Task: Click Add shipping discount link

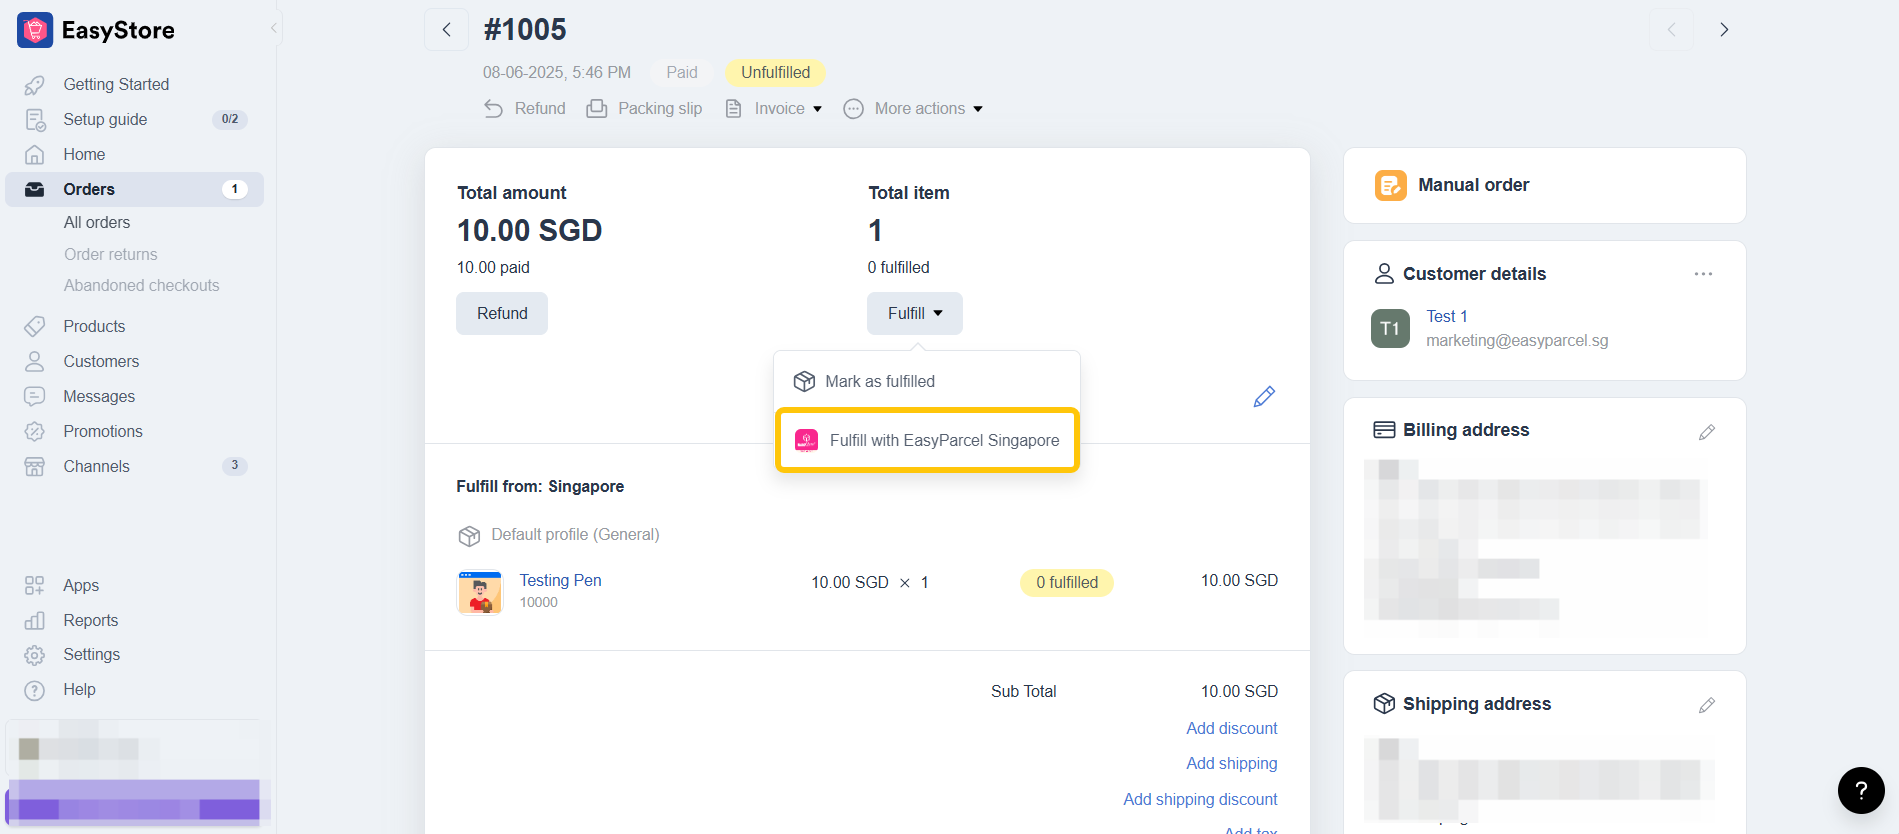Action: (x=1200, y=799)
